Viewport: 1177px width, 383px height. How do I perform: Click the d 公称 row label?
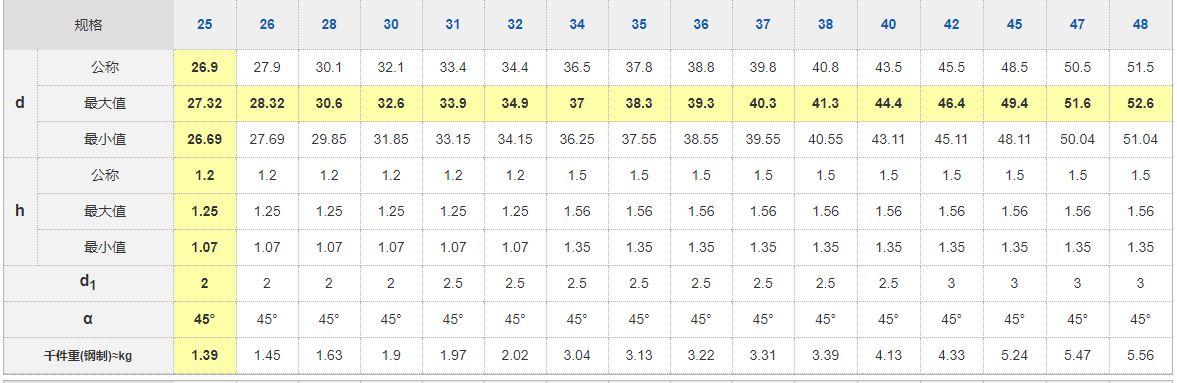pos(105,68)
